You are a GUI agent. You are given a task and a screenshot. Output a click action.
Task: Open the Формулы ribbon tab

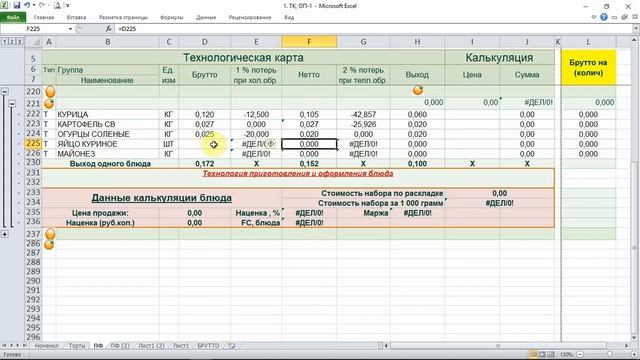(x=171, y=18)
